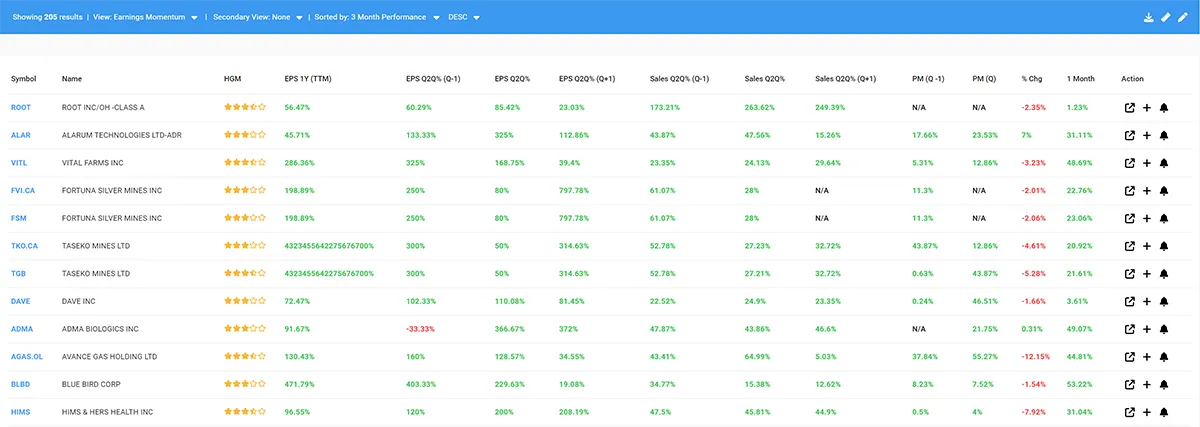Sort by Symbol column header
Viewport: 1200px width, 427px height.
(x=23, y=79)
